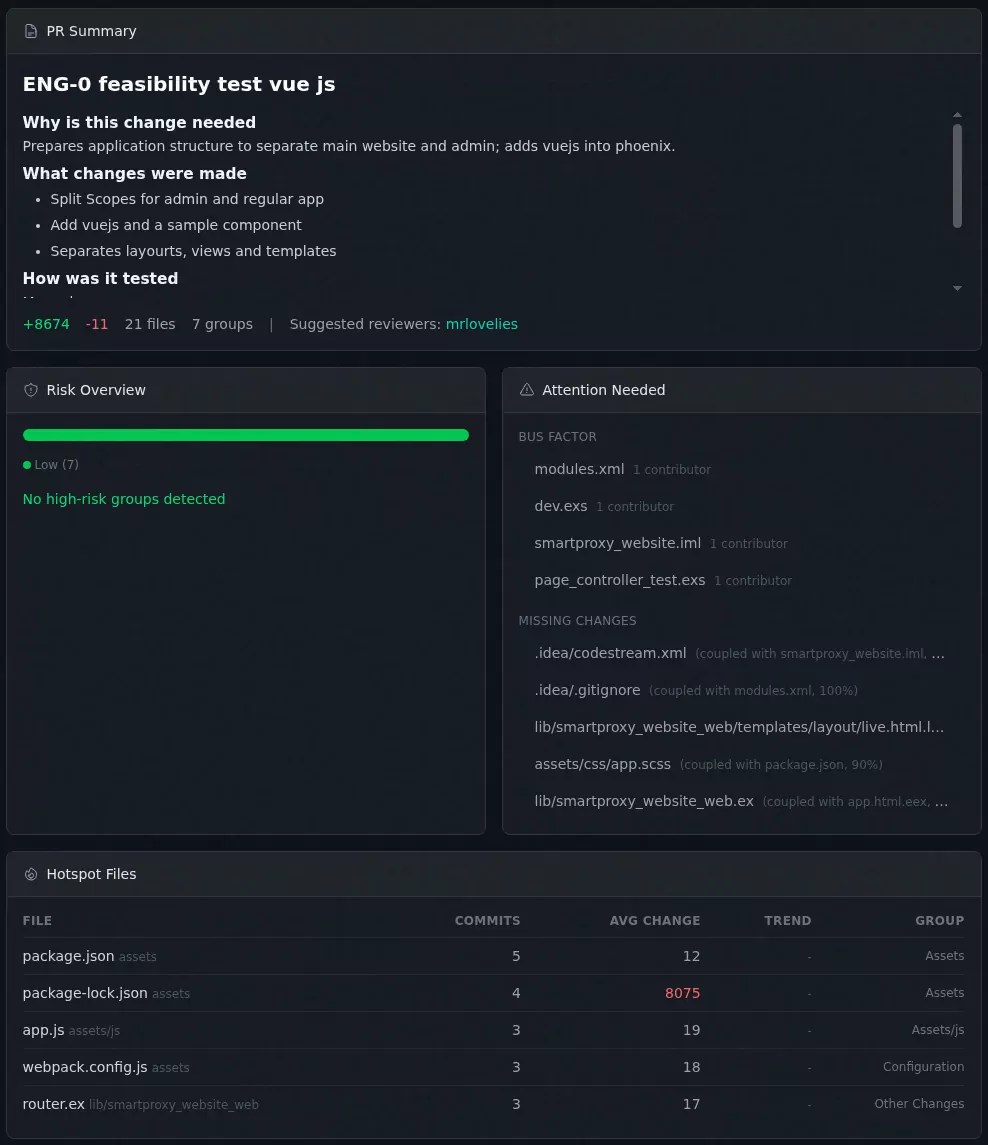Click the green Low (7) status dot

tap(26, 464)
